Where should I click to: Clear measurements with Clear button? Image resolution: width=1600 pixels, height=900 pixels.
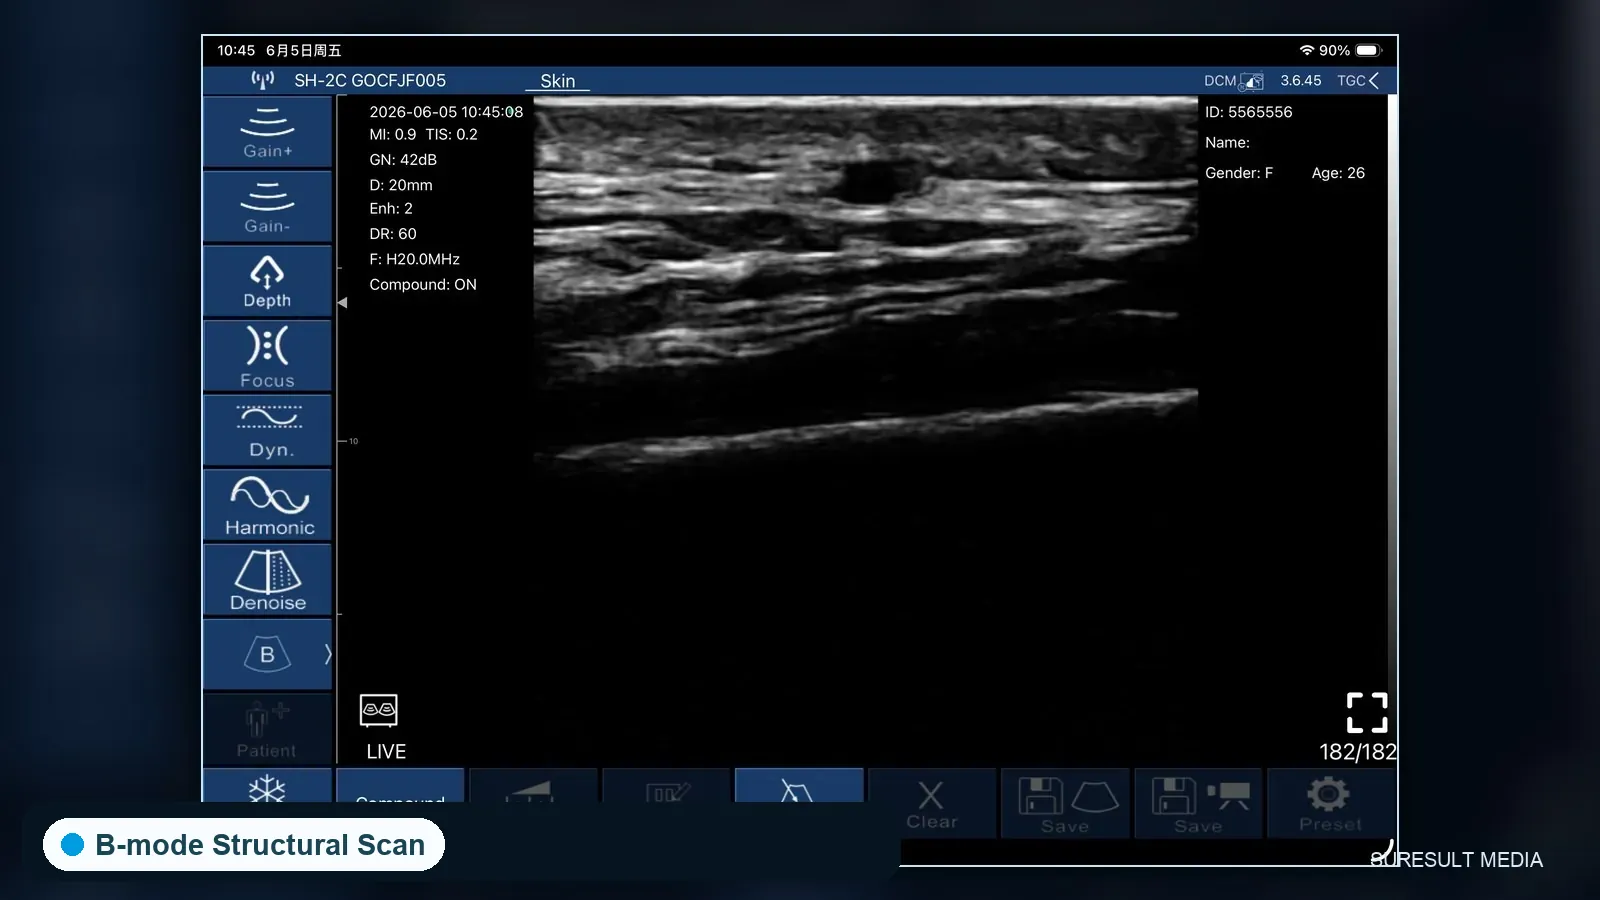click(x=932, y=804)
